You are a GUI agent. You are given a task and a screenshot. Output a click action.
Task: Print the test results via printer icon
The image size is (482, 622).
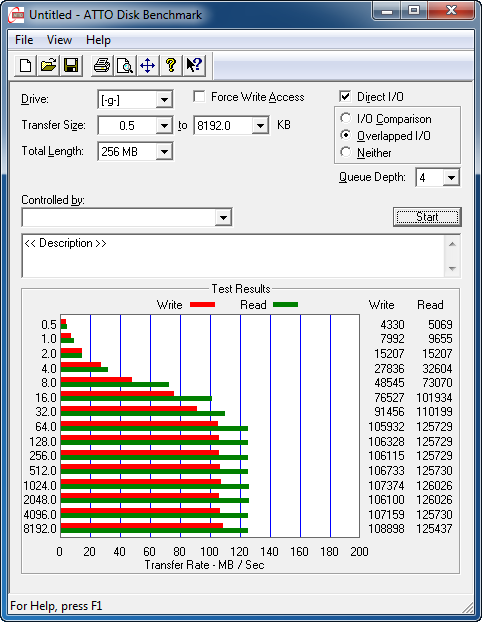[x=102, y=65]
